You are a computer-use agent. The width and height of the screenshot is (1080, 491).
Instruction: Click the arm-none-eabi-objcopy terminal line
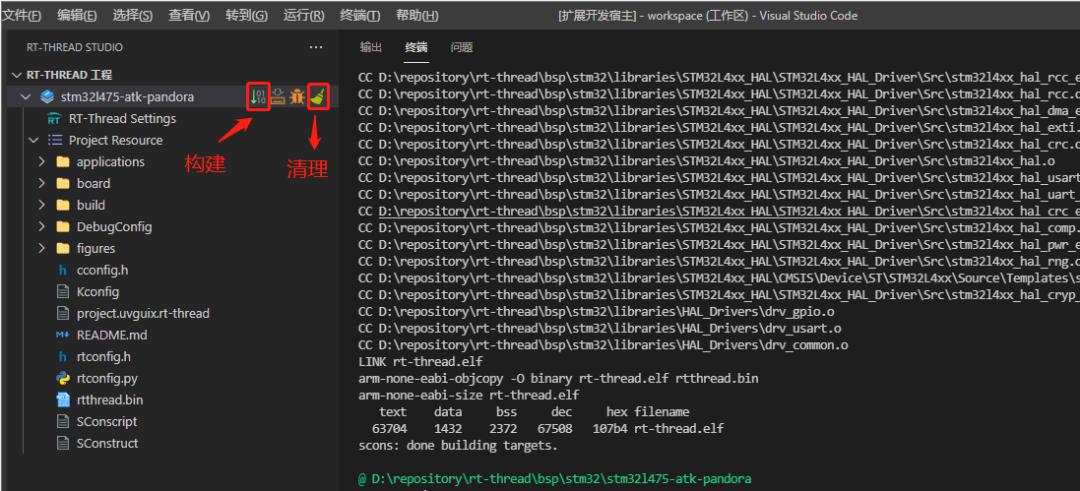point(558,378)
